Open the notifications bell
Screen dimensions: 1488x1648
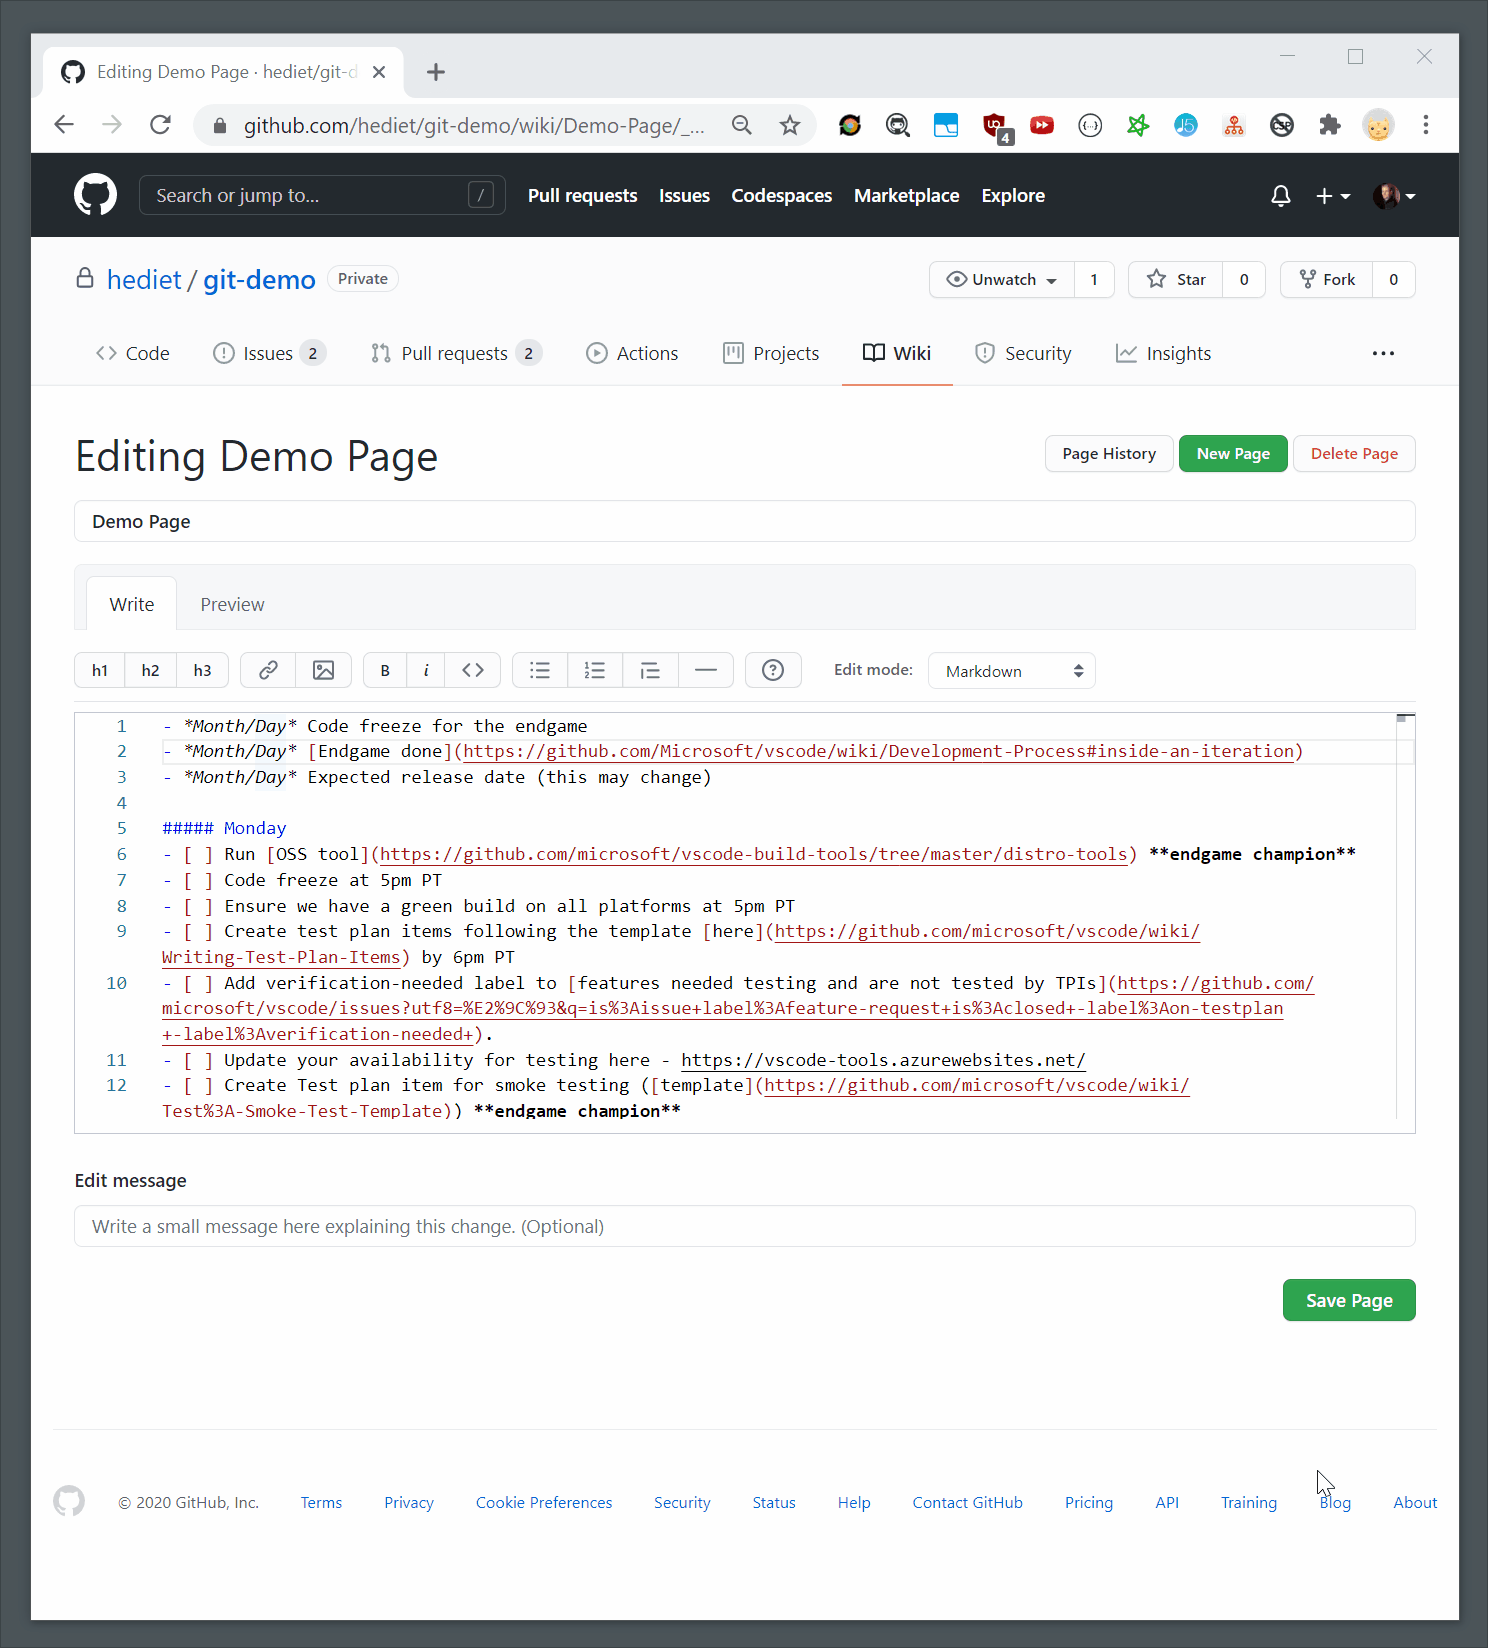pyautogui.click(x=1280, y=196)
